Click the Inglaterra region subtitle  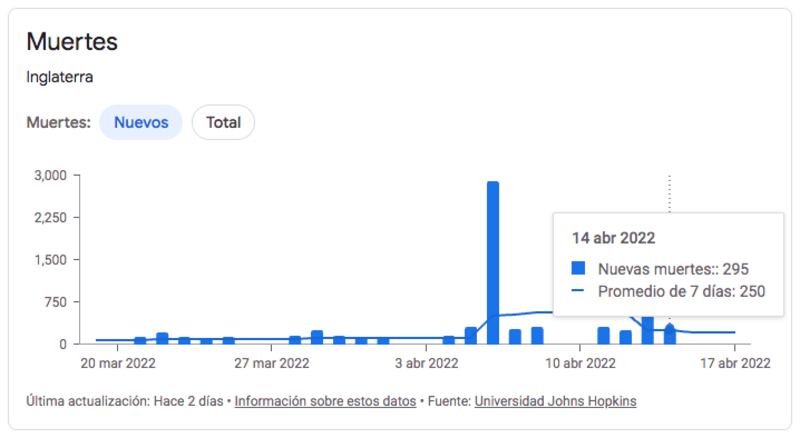(x=60, y=77)
